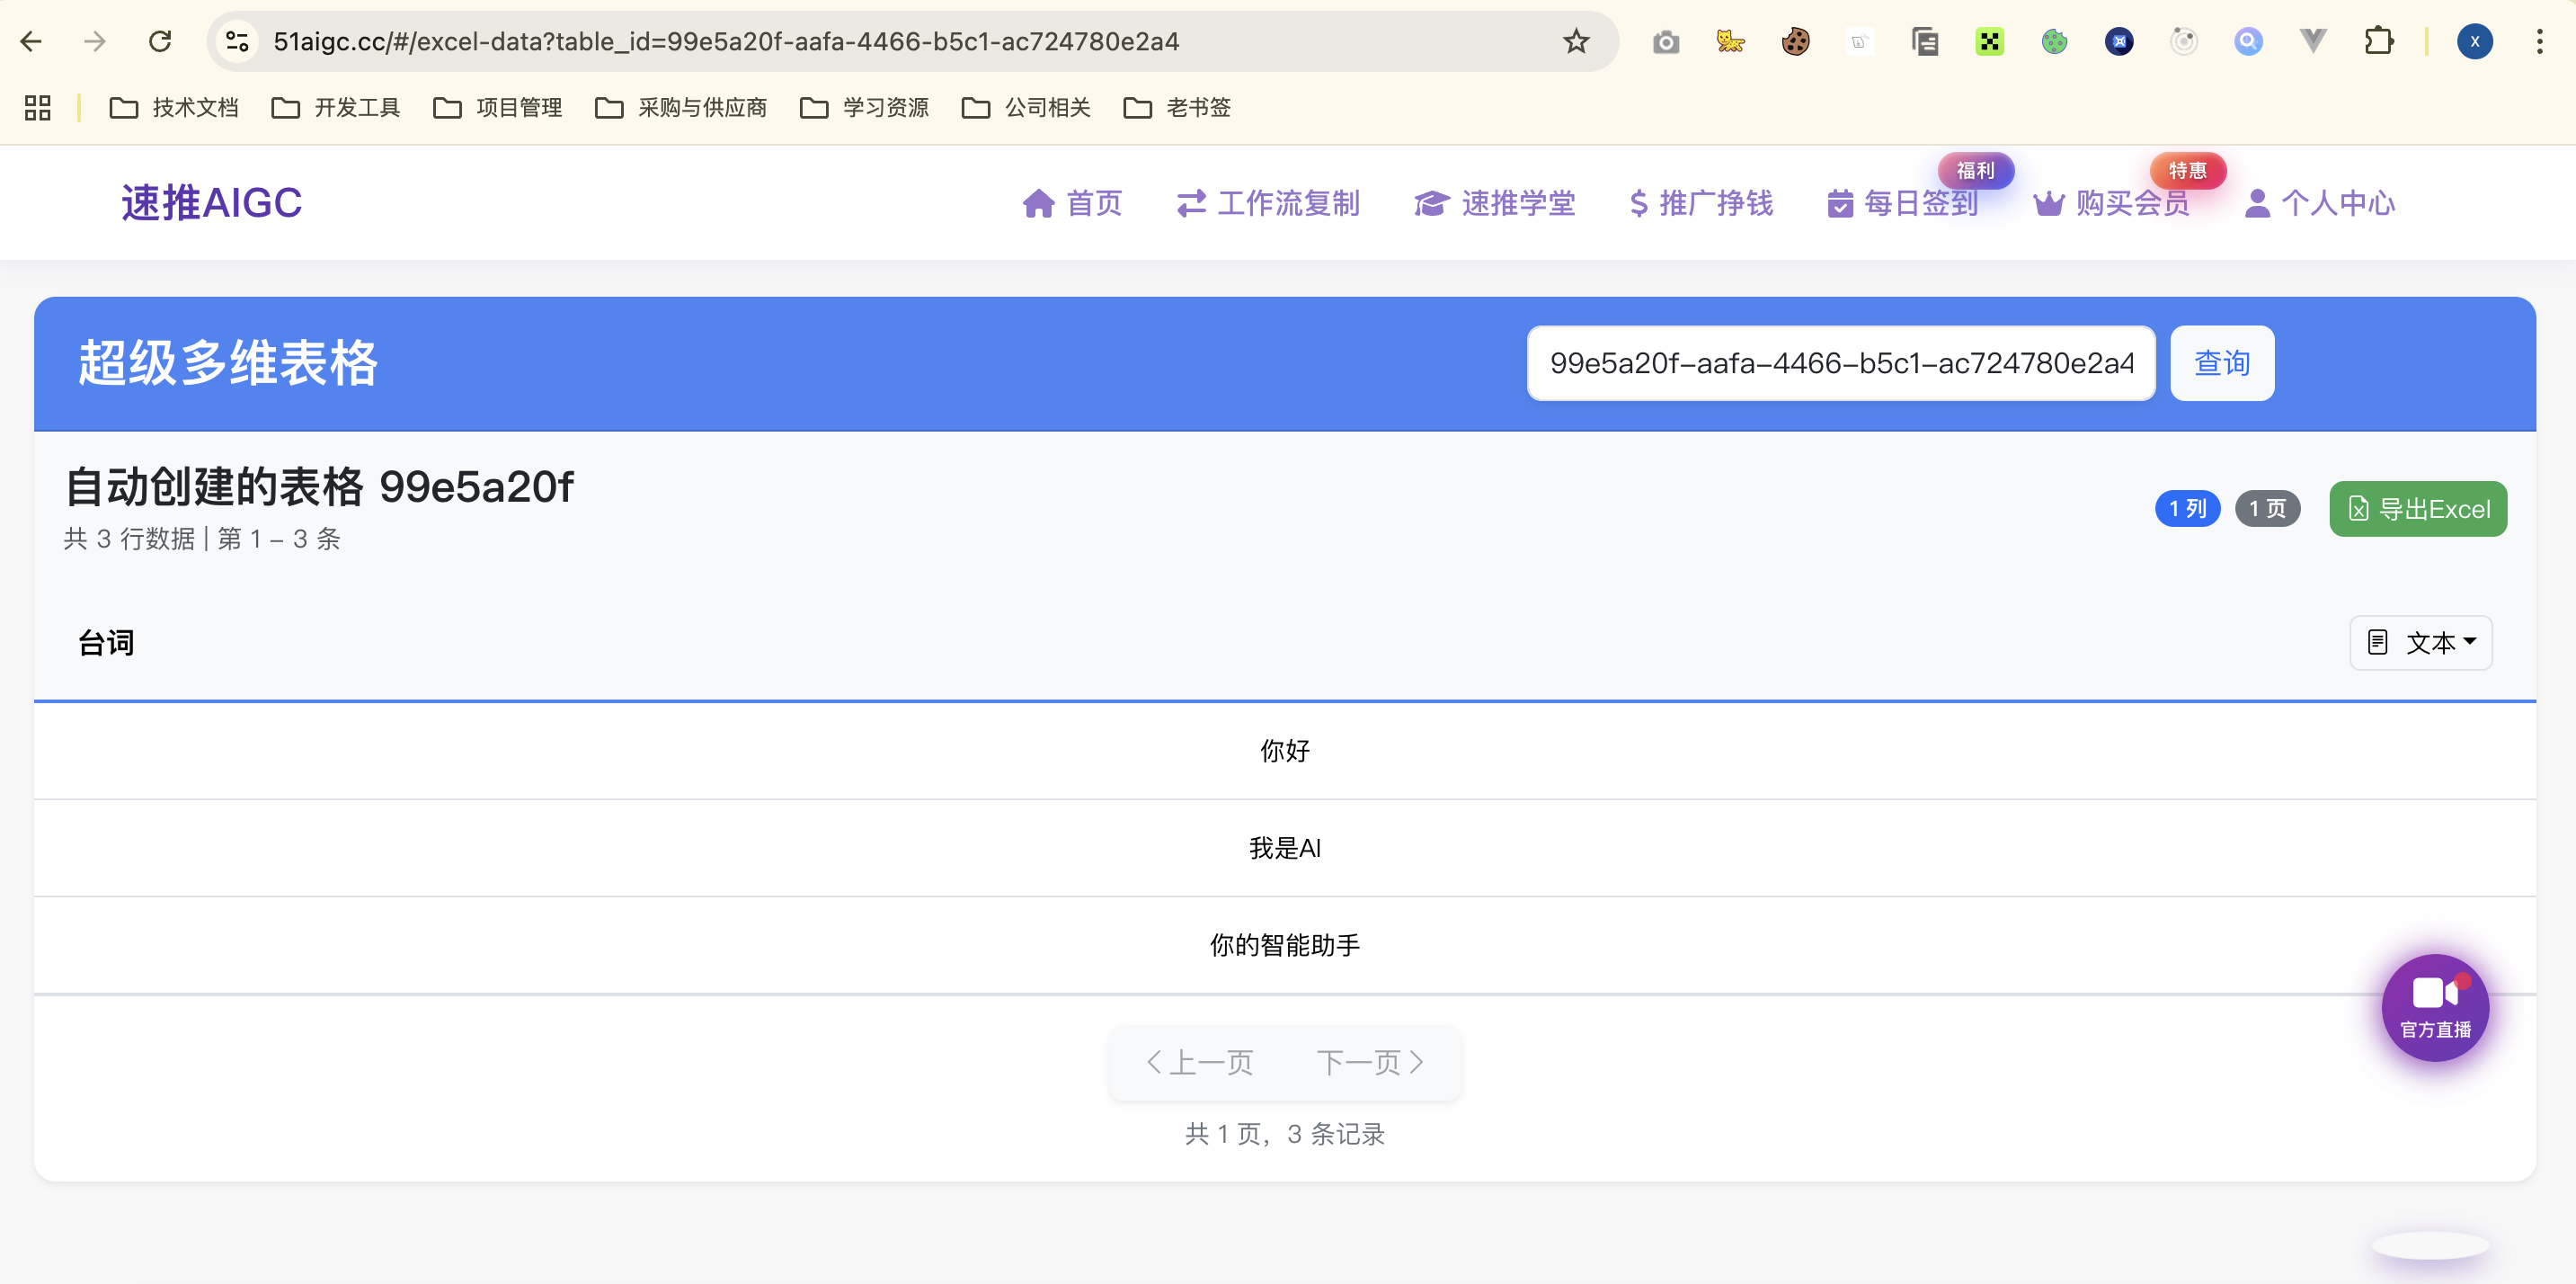The image size is (2576, 1284).
Task: Click the 自动创建的表格 99e5a20f title
Action: (x=319, y=487)
